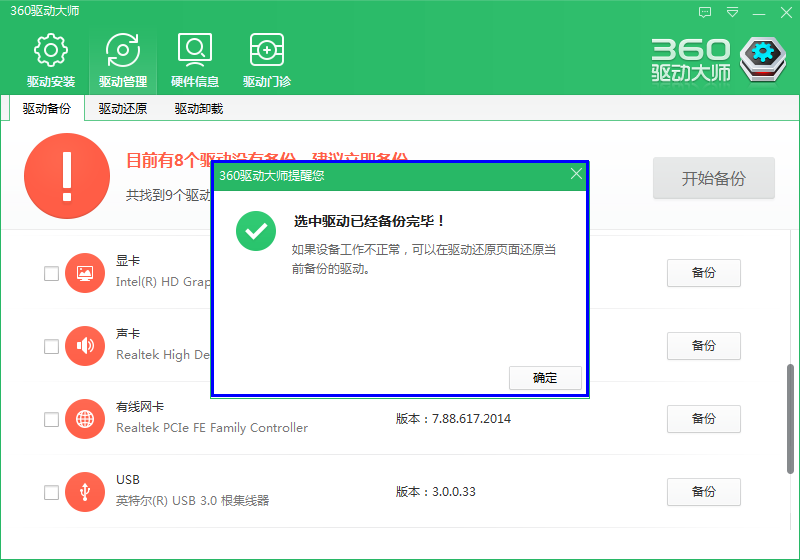This screenshot has width=800, height=560.
Task: Tick the 显卡 checkbox
Action: pos(51,273)
